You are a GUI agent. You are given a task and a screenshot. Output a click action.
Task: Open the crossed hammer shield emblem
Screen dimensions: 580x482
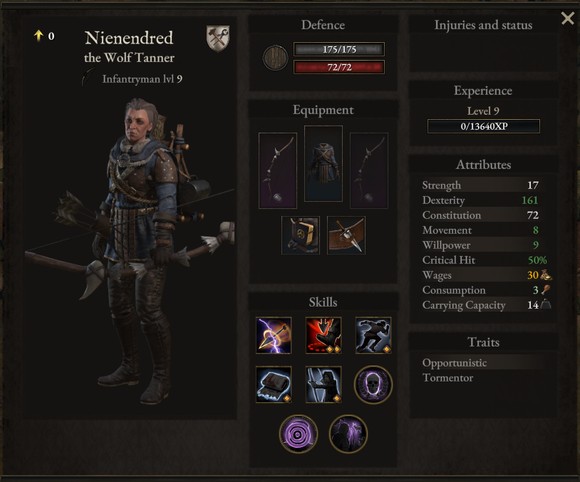point(218,38)
